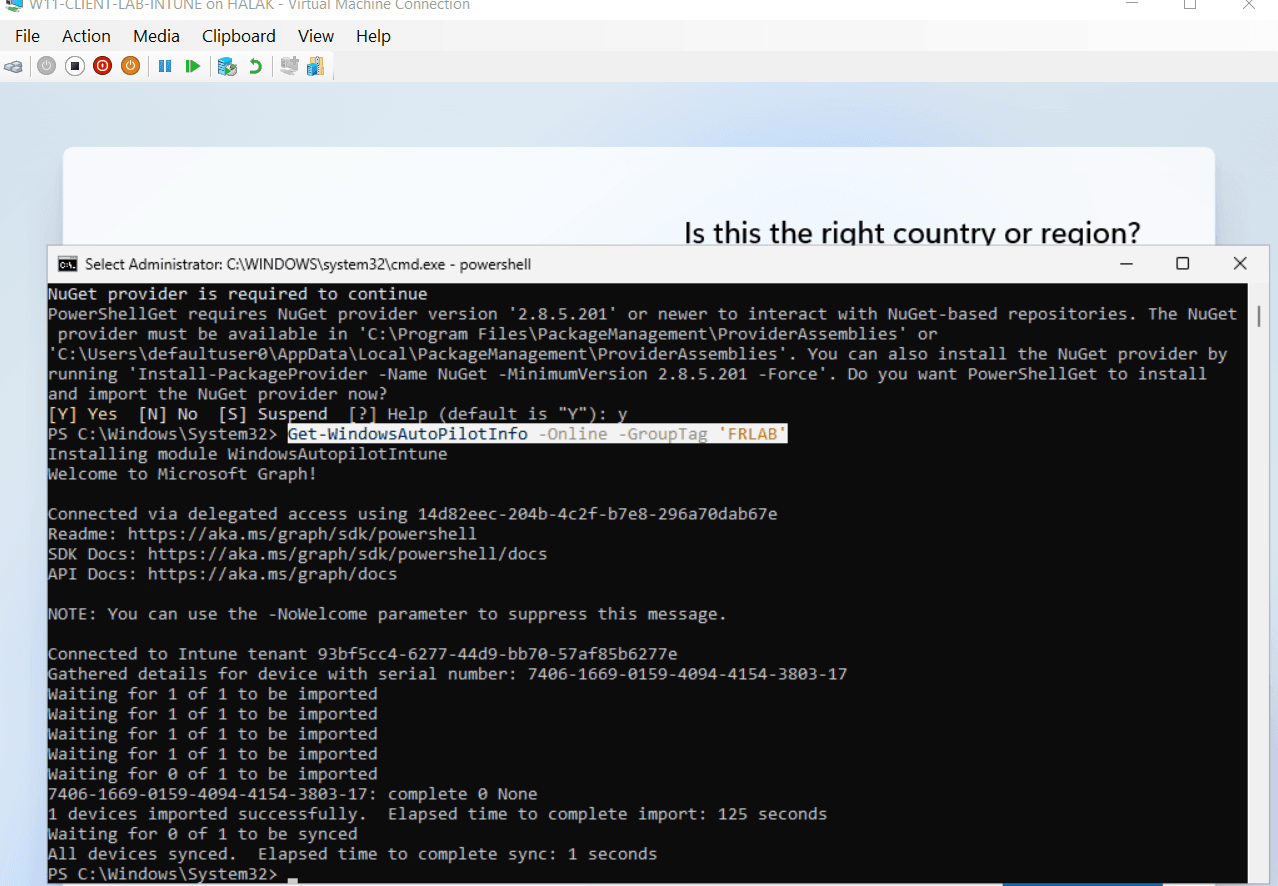Open the Help menu
1278x886 pixels.
tap(373, 36)
